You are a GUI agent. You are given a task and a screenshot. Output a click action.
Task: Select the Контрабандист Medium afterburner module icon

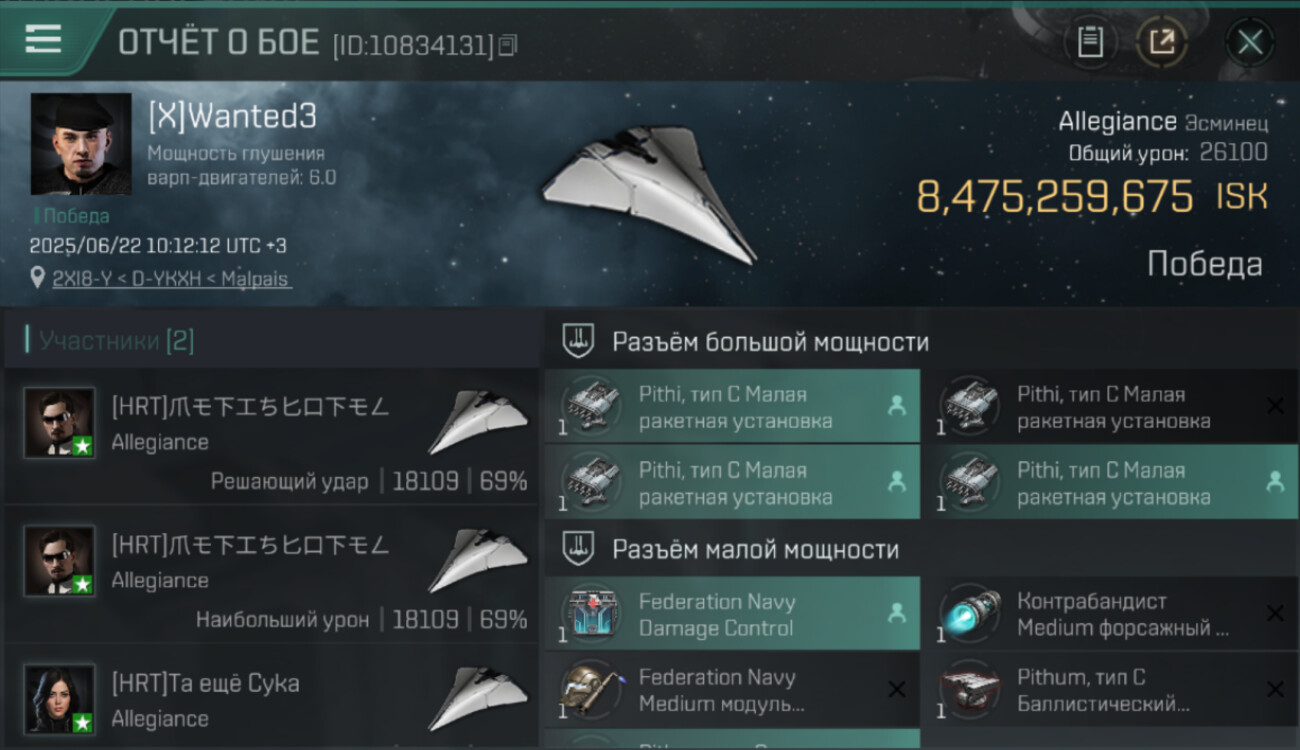971,613
